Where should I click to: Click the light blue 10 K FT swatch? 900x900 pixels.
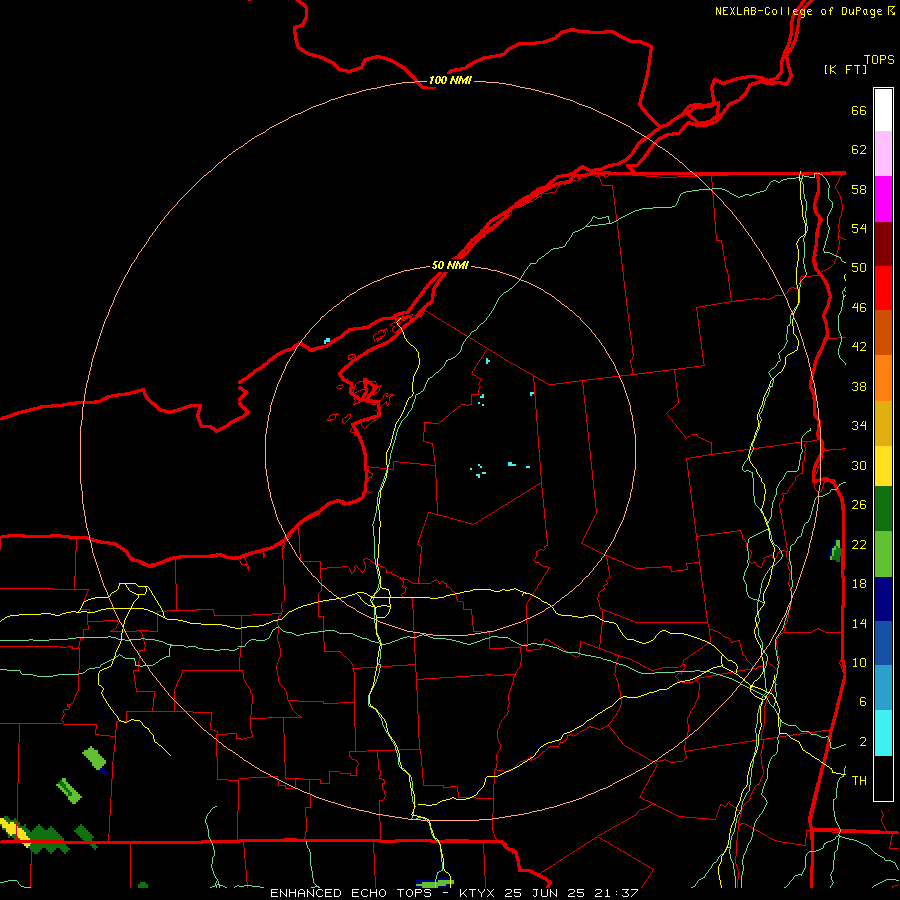[x=883, y=688]
